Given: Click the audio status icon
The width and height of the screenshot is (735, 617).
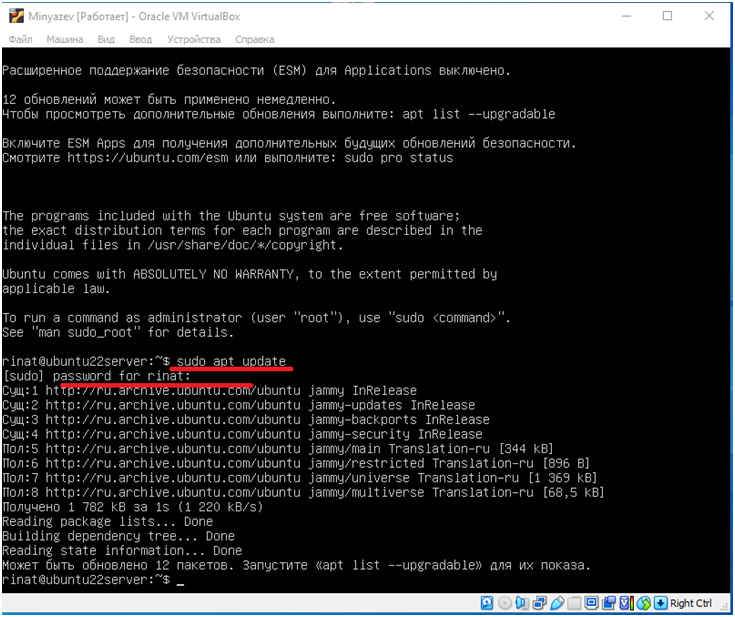Looking at the screenshot, I should point(522,603).
